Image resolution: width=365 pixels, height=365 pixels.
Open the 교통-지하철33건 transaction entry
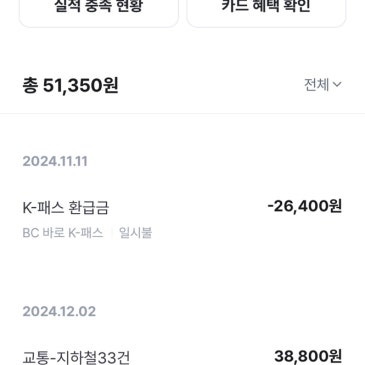[x=182, y=357]
